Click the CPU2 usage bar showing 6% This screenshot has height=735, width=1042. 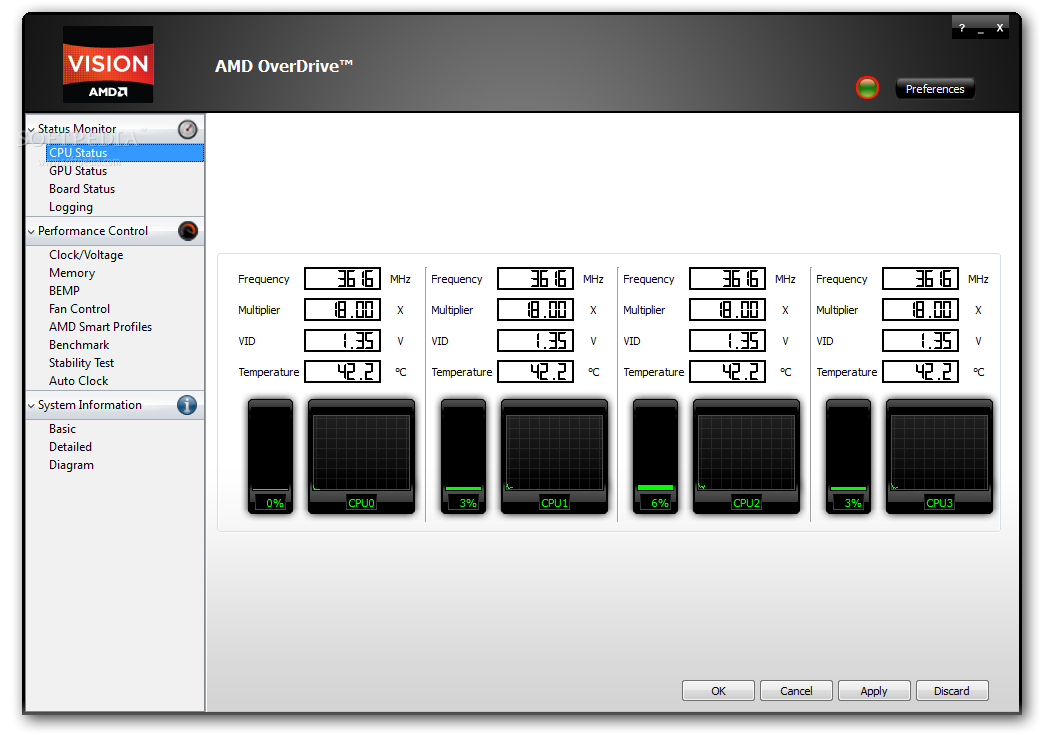click(655, 457)
